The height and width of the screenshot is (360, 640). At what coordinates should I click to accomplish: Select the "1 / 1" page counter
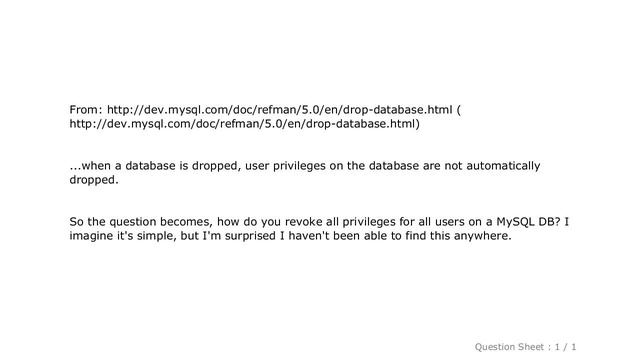coord(565,347)
